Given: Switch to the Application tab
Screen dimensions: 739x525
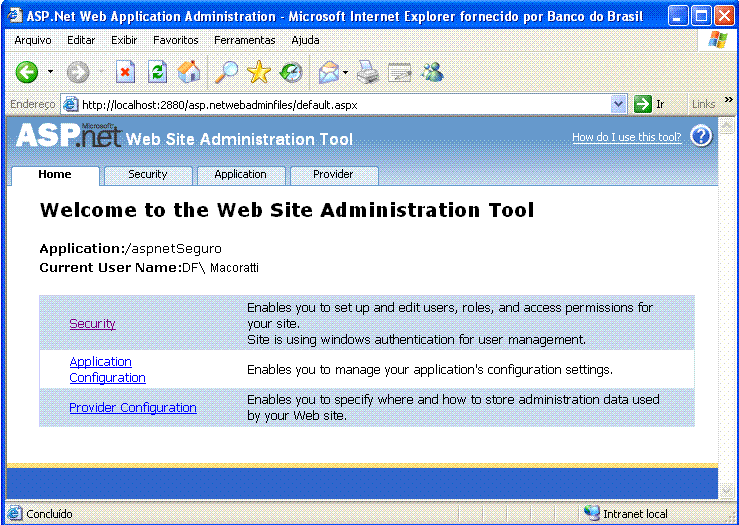Looking at the screenshot, I should [x=241, y=175].
